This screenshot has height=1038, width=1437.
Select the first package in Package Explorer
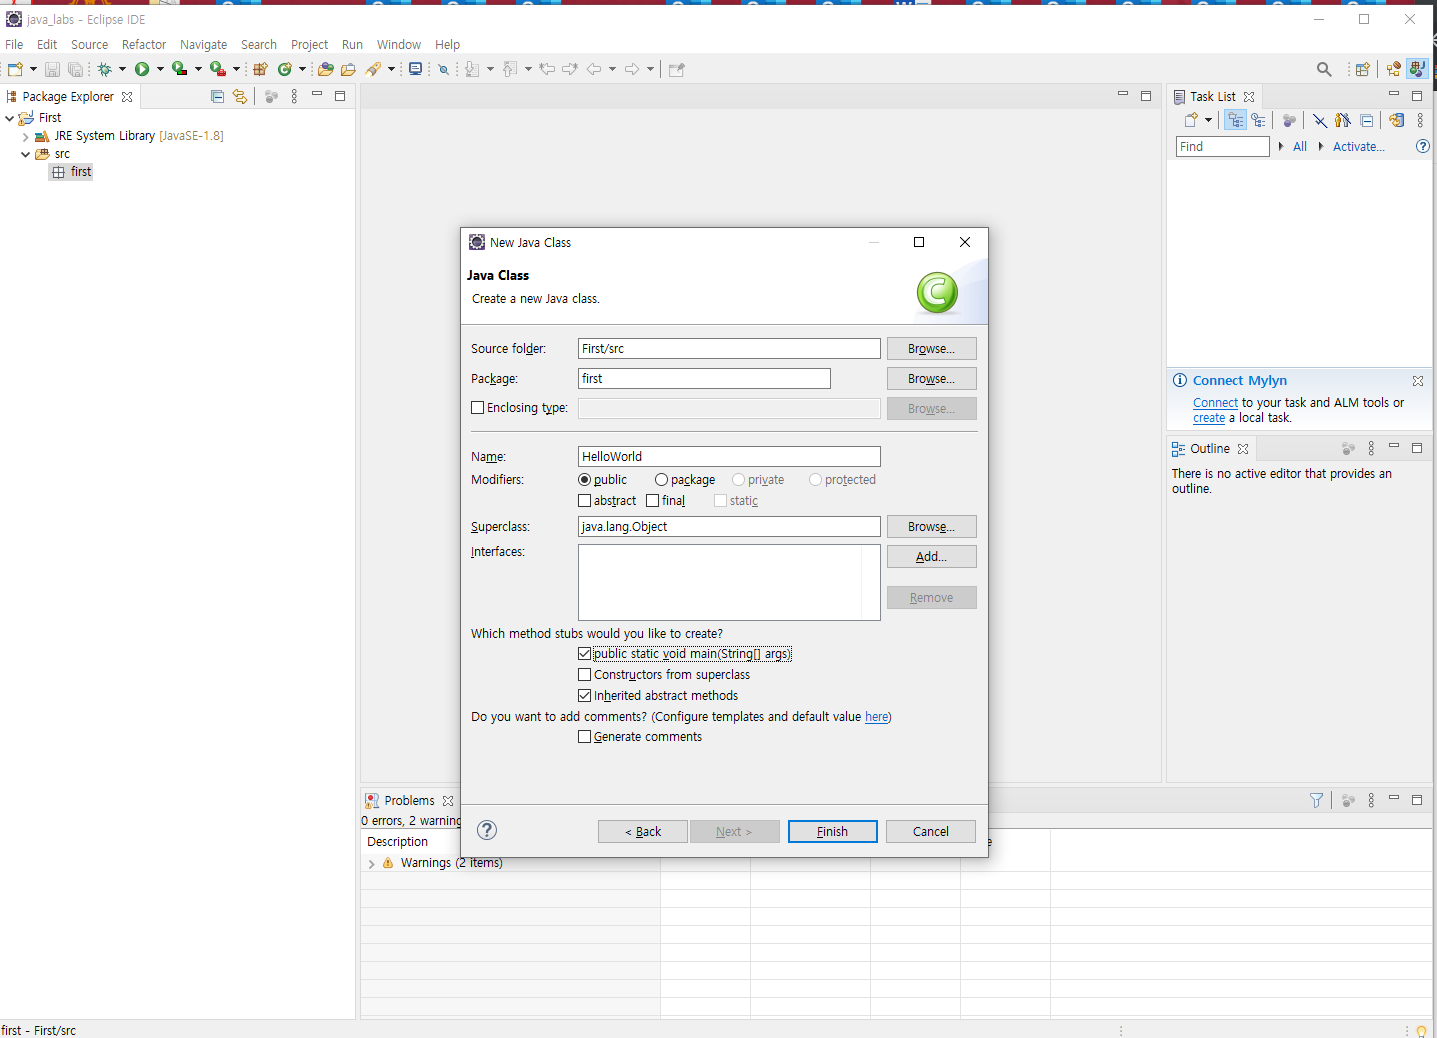(x=72, y=172)
